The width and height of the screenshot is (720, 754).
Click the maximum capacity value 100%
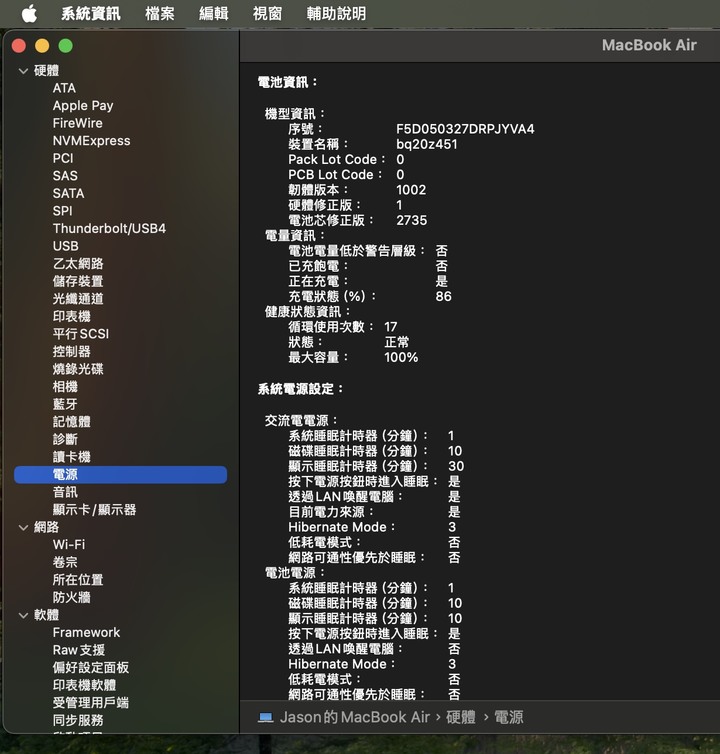[x=401, y=357]
